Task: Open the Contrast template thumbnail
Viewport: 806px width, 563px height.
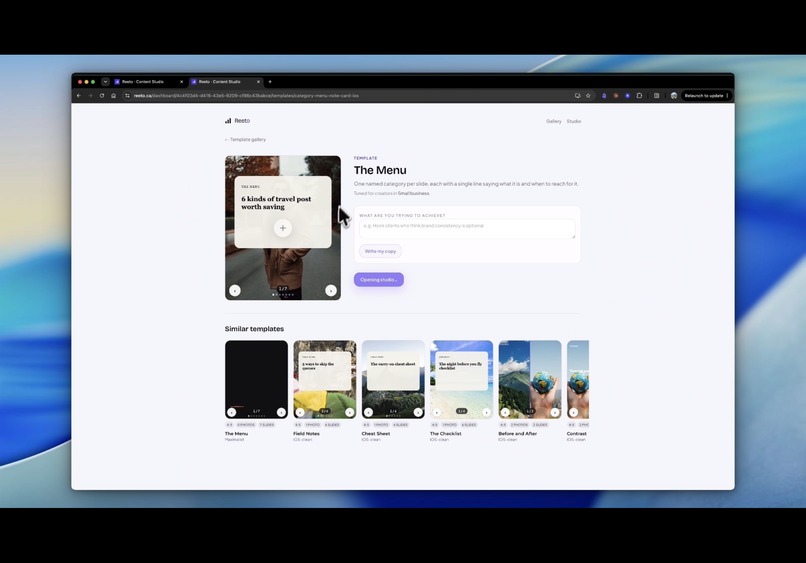Action: coord(578,379)
